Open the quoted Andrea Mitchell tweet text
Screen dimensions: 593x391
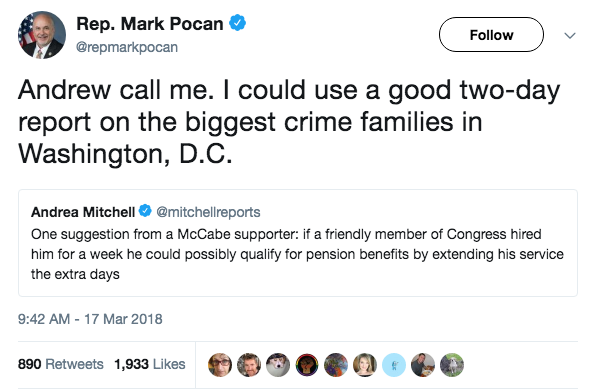click(297, 254)
